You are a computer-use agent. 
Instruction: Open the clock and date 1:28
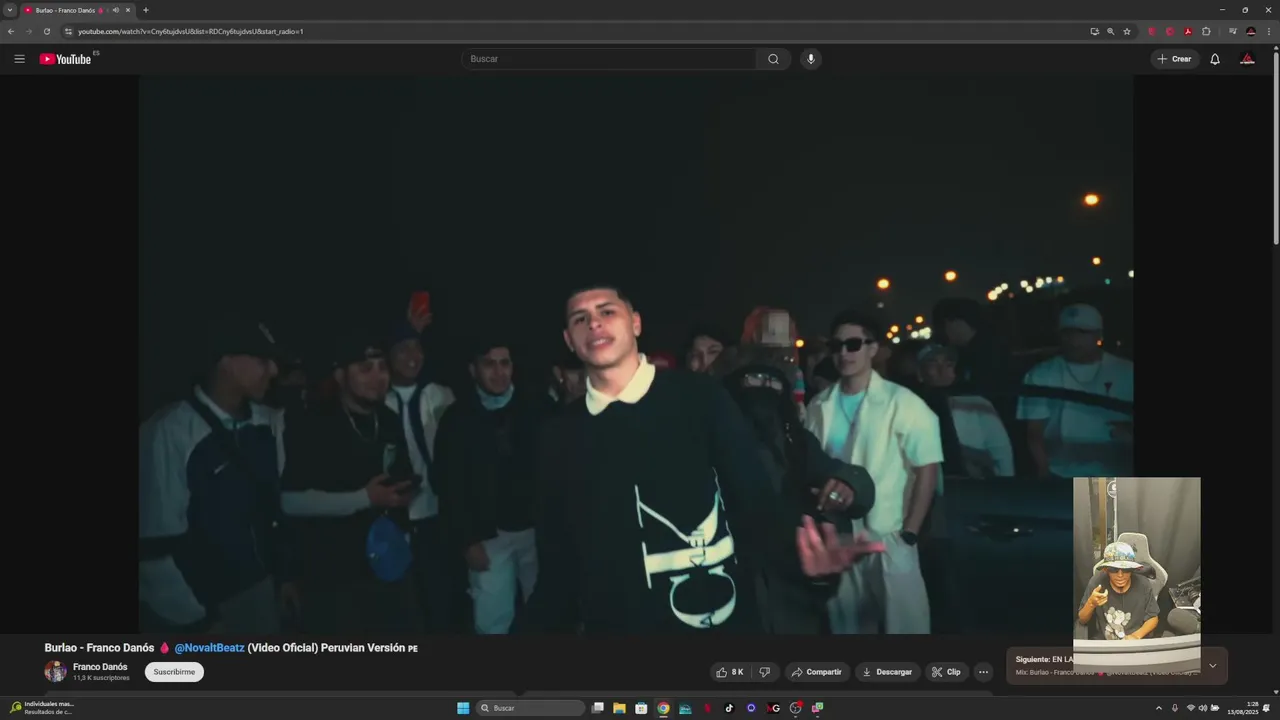[1245, 708]
